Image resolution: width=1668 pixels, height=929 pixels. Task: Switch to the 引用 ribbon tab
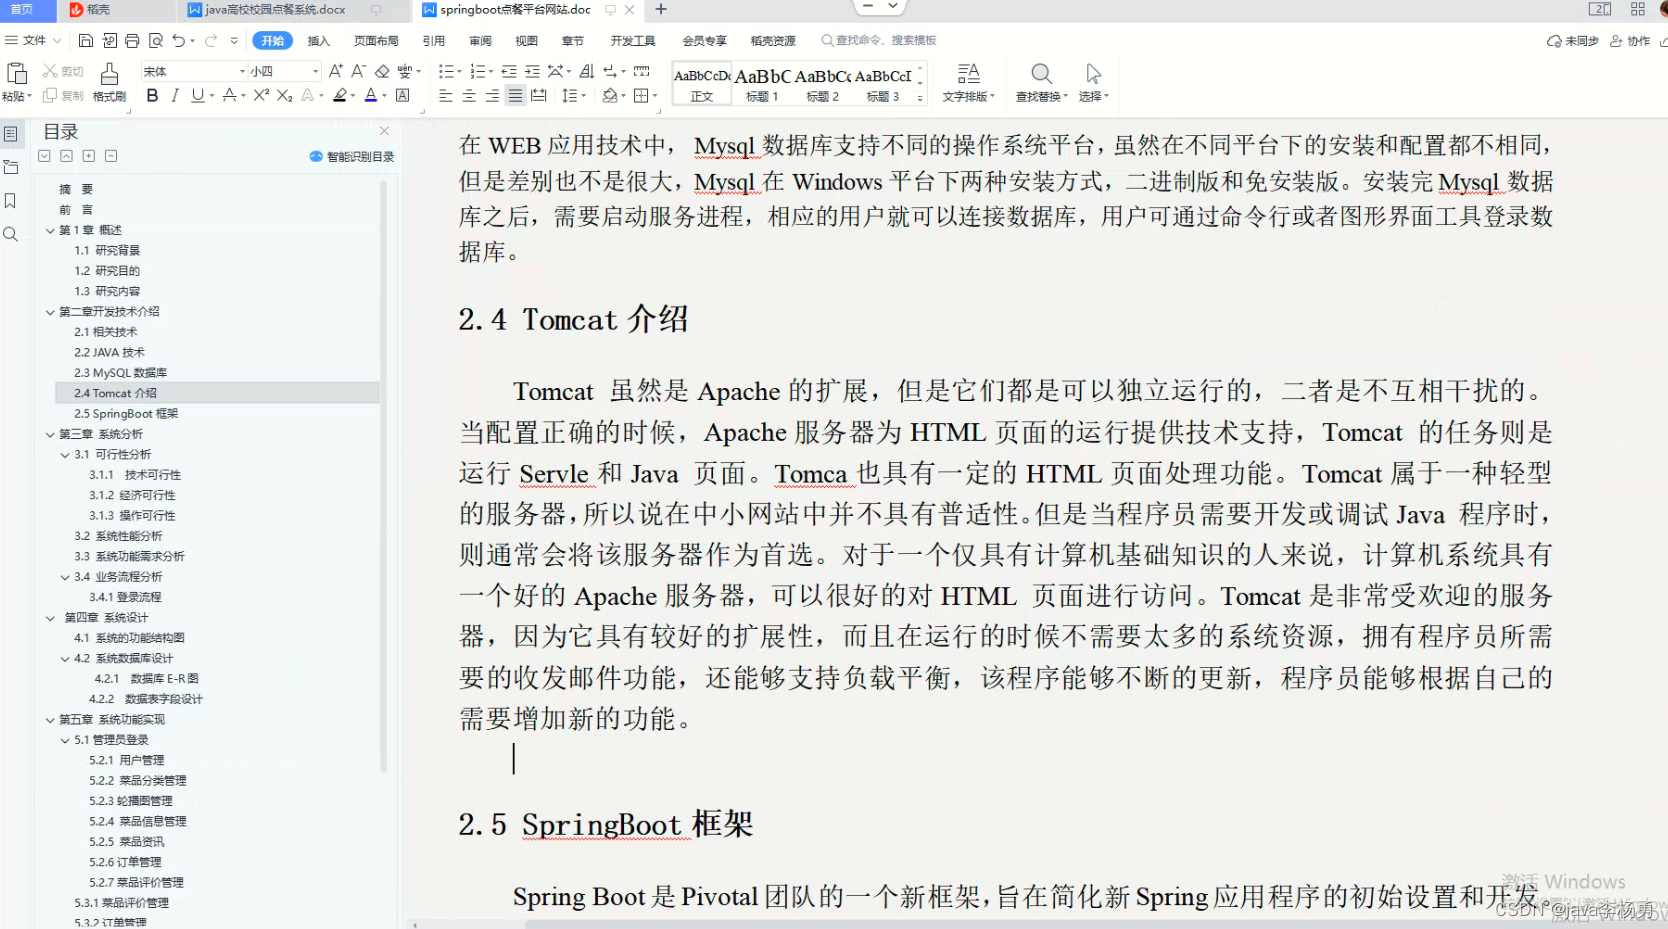(x=433, y=40)
